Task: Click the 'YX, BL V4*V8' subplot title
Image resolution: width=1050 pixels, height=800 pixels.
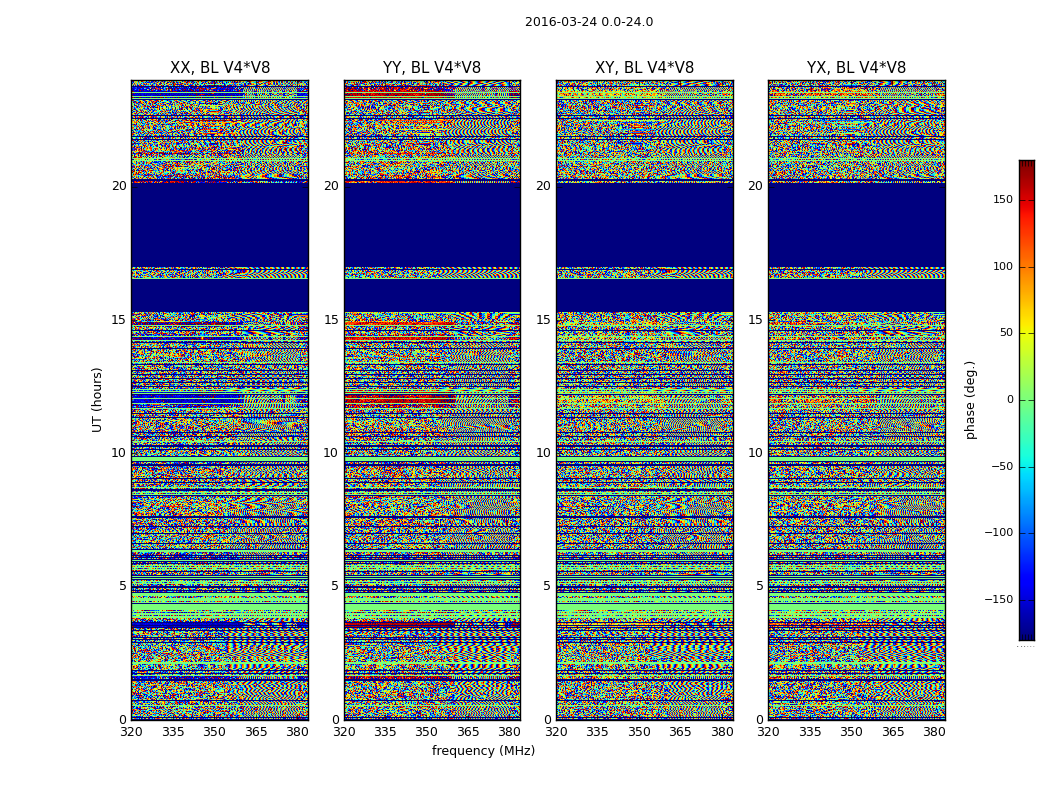Action: pyautogui.click(x=856, y=68)
